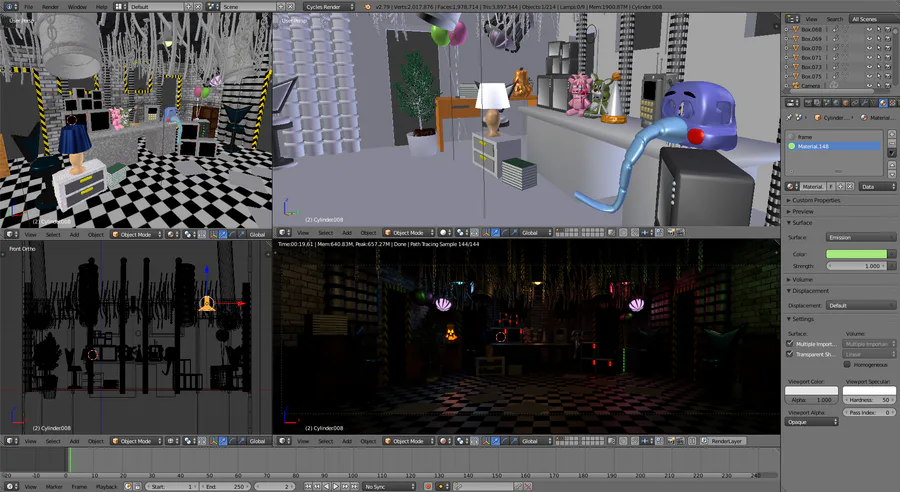This screenshot has height=492, width=900.
Task: Open the green Emission Color swatch
Action: point(856,254)
